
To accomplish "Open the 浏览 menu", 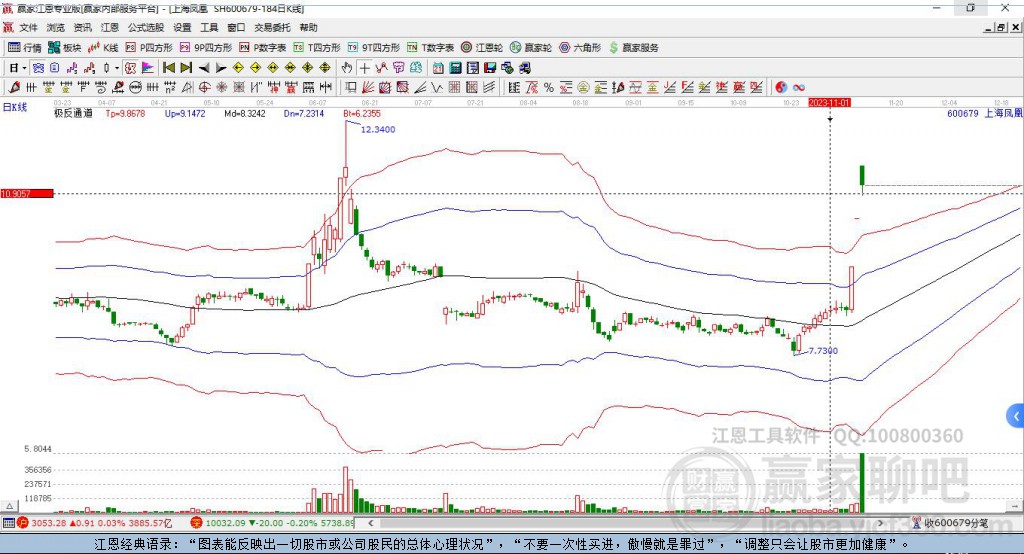I will 56,27.
